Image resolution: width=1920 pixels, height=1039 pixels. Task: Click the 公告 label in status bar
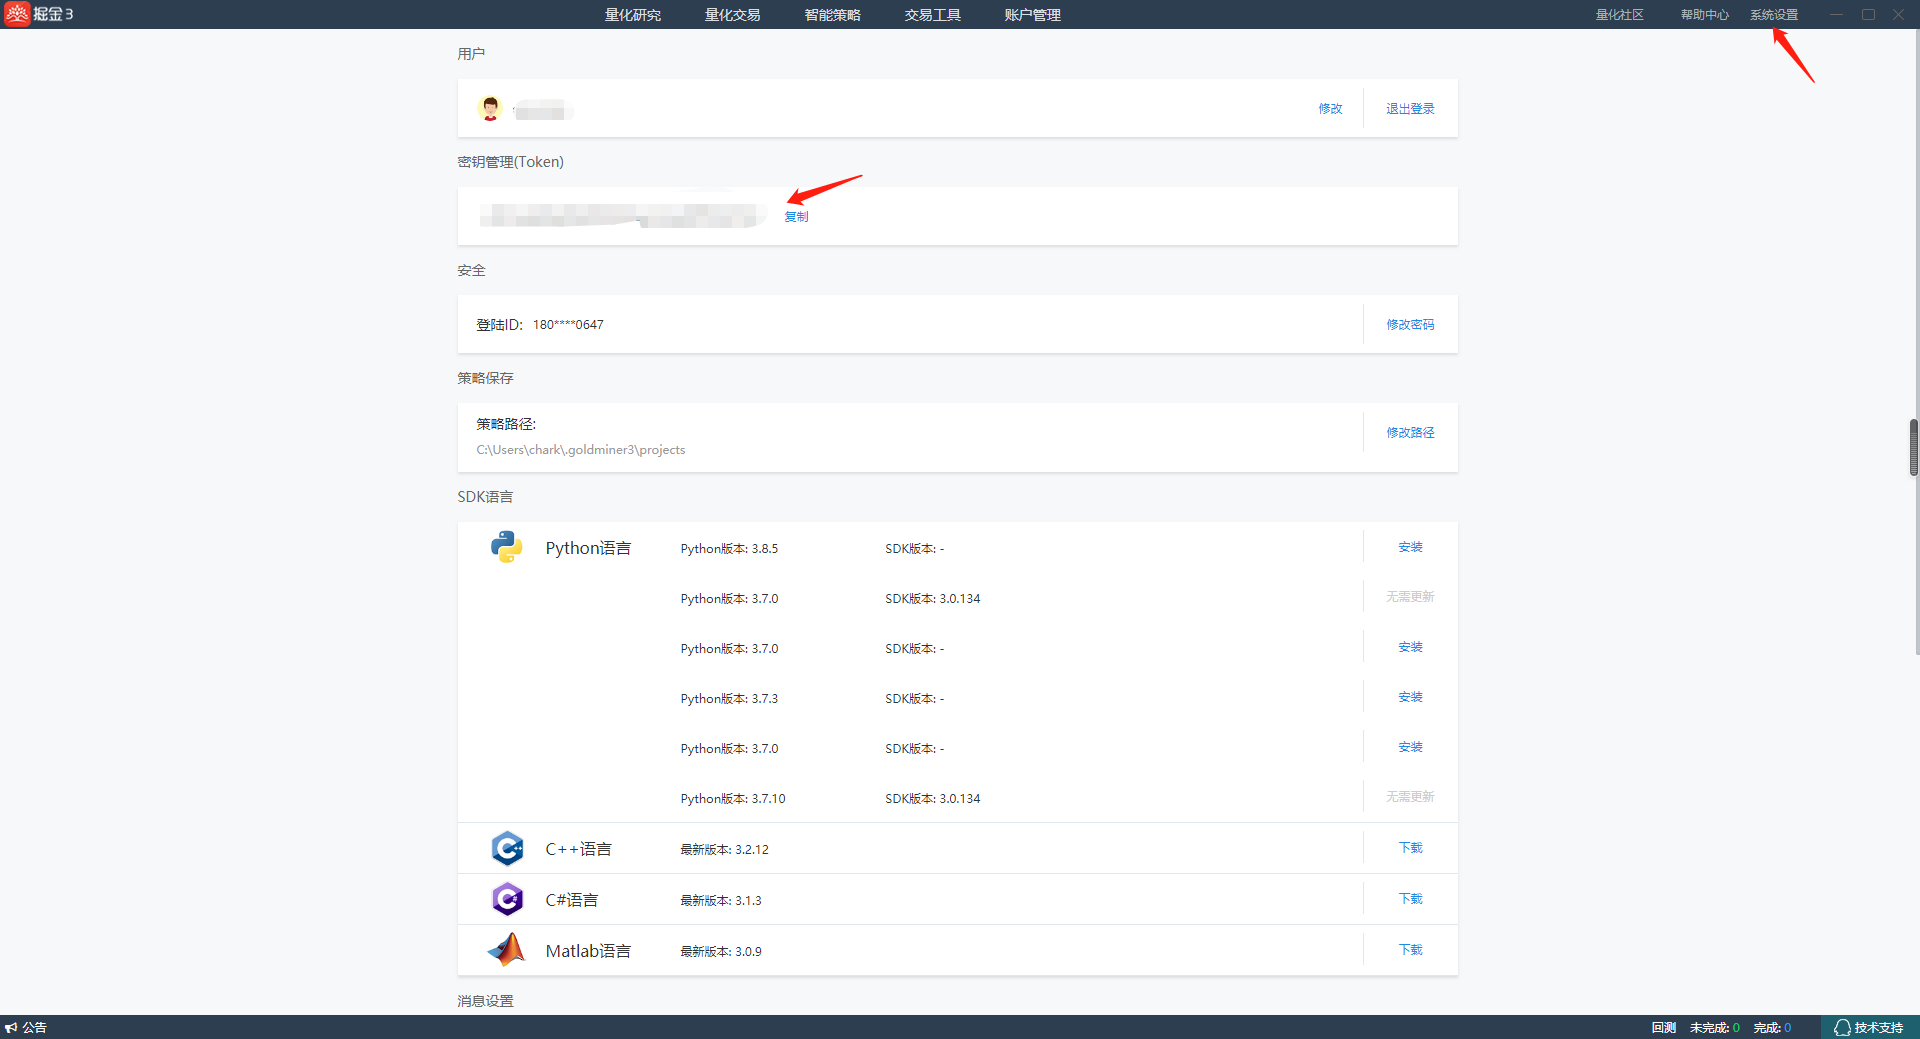35,1028
